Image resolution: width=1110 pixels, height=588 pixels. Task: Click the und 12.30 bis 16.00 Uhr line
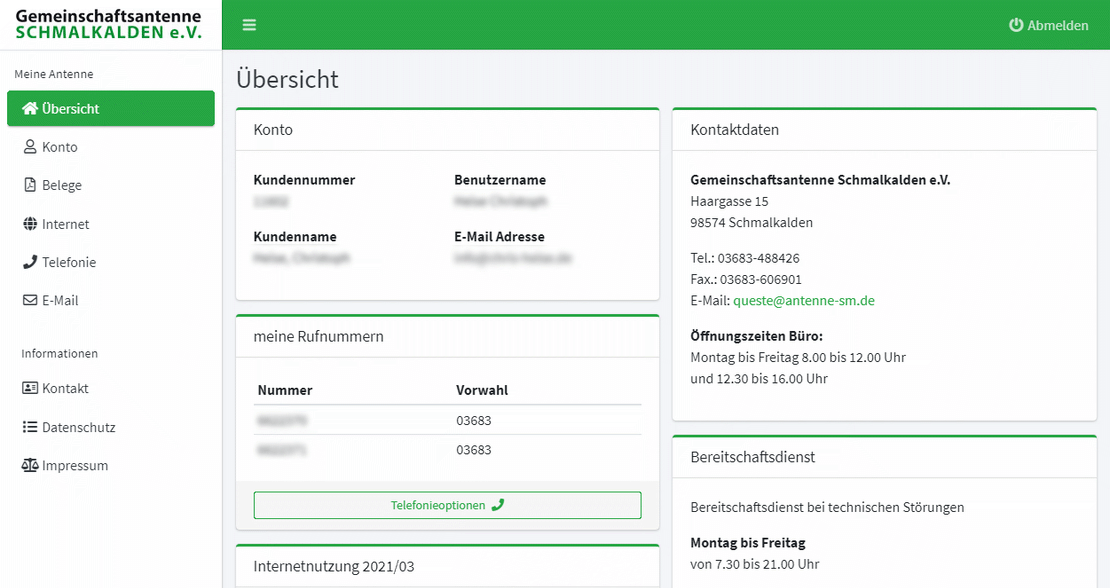(x=759, y=378)
